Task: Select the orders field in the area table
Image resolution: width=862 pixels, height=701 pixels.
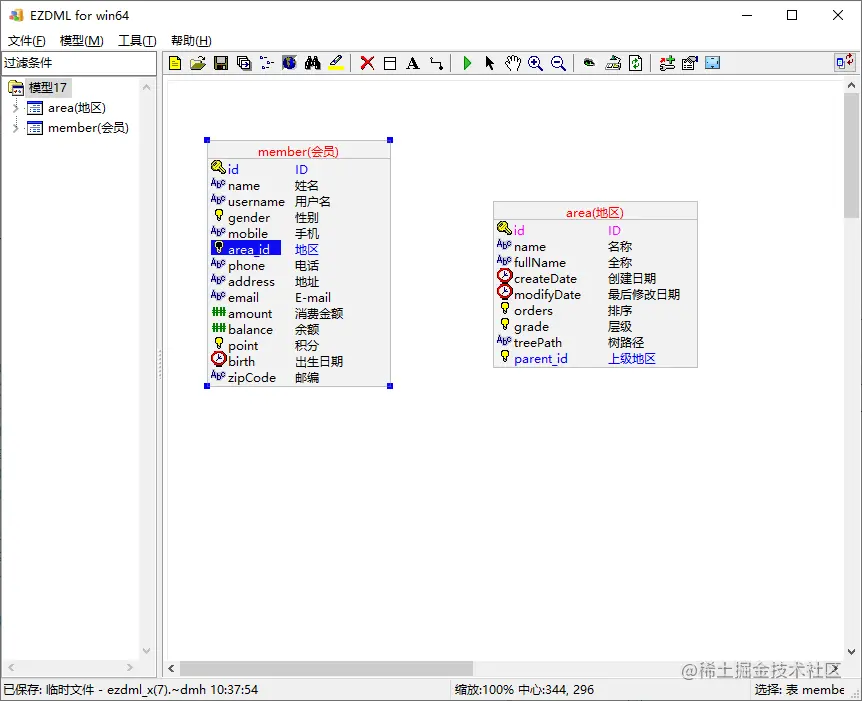Action: click(x=533, y=311)
